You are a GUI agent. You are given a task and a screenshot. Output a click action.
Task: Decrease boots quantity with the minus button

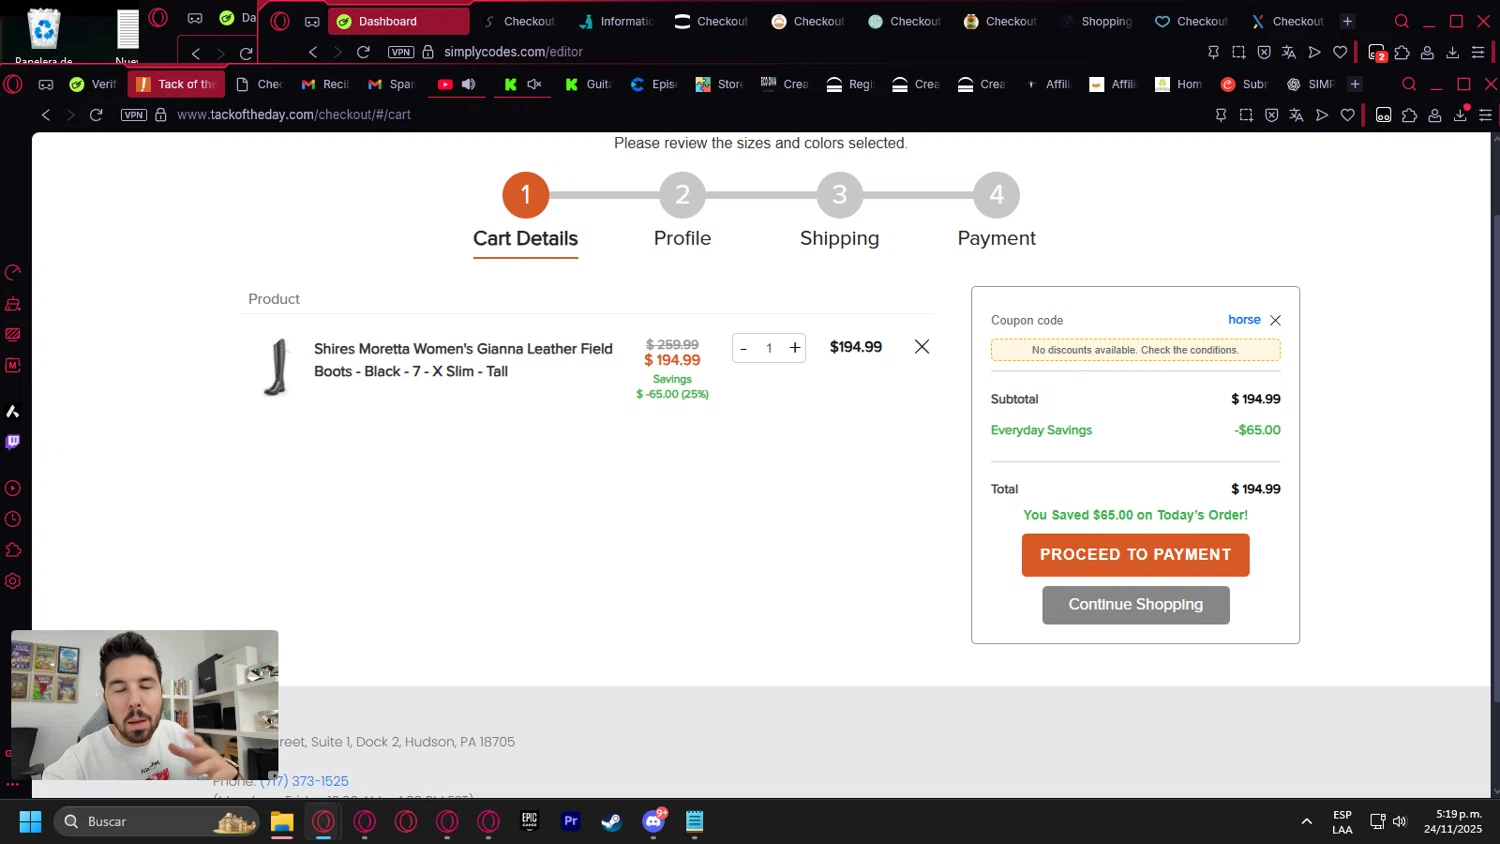[x=743, y=348]
